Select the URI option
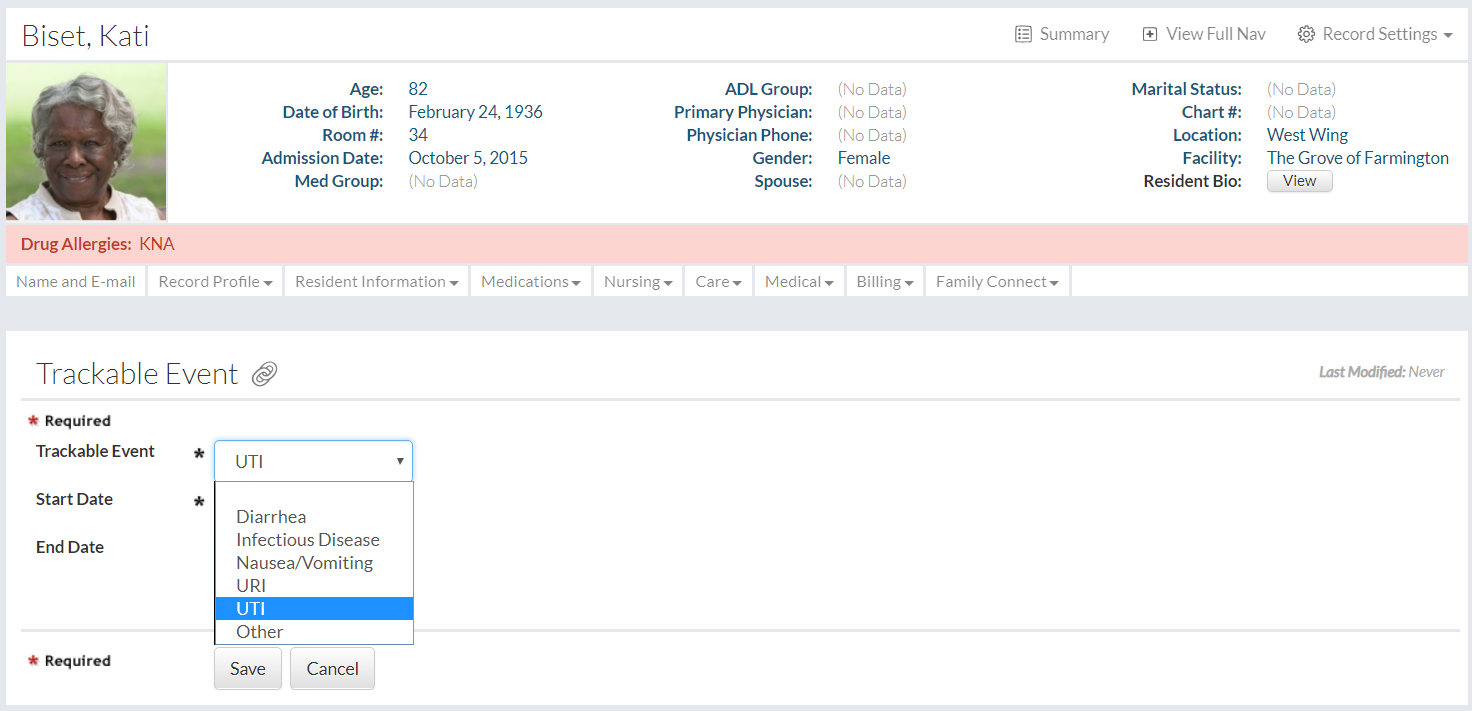 coord(251,586)
